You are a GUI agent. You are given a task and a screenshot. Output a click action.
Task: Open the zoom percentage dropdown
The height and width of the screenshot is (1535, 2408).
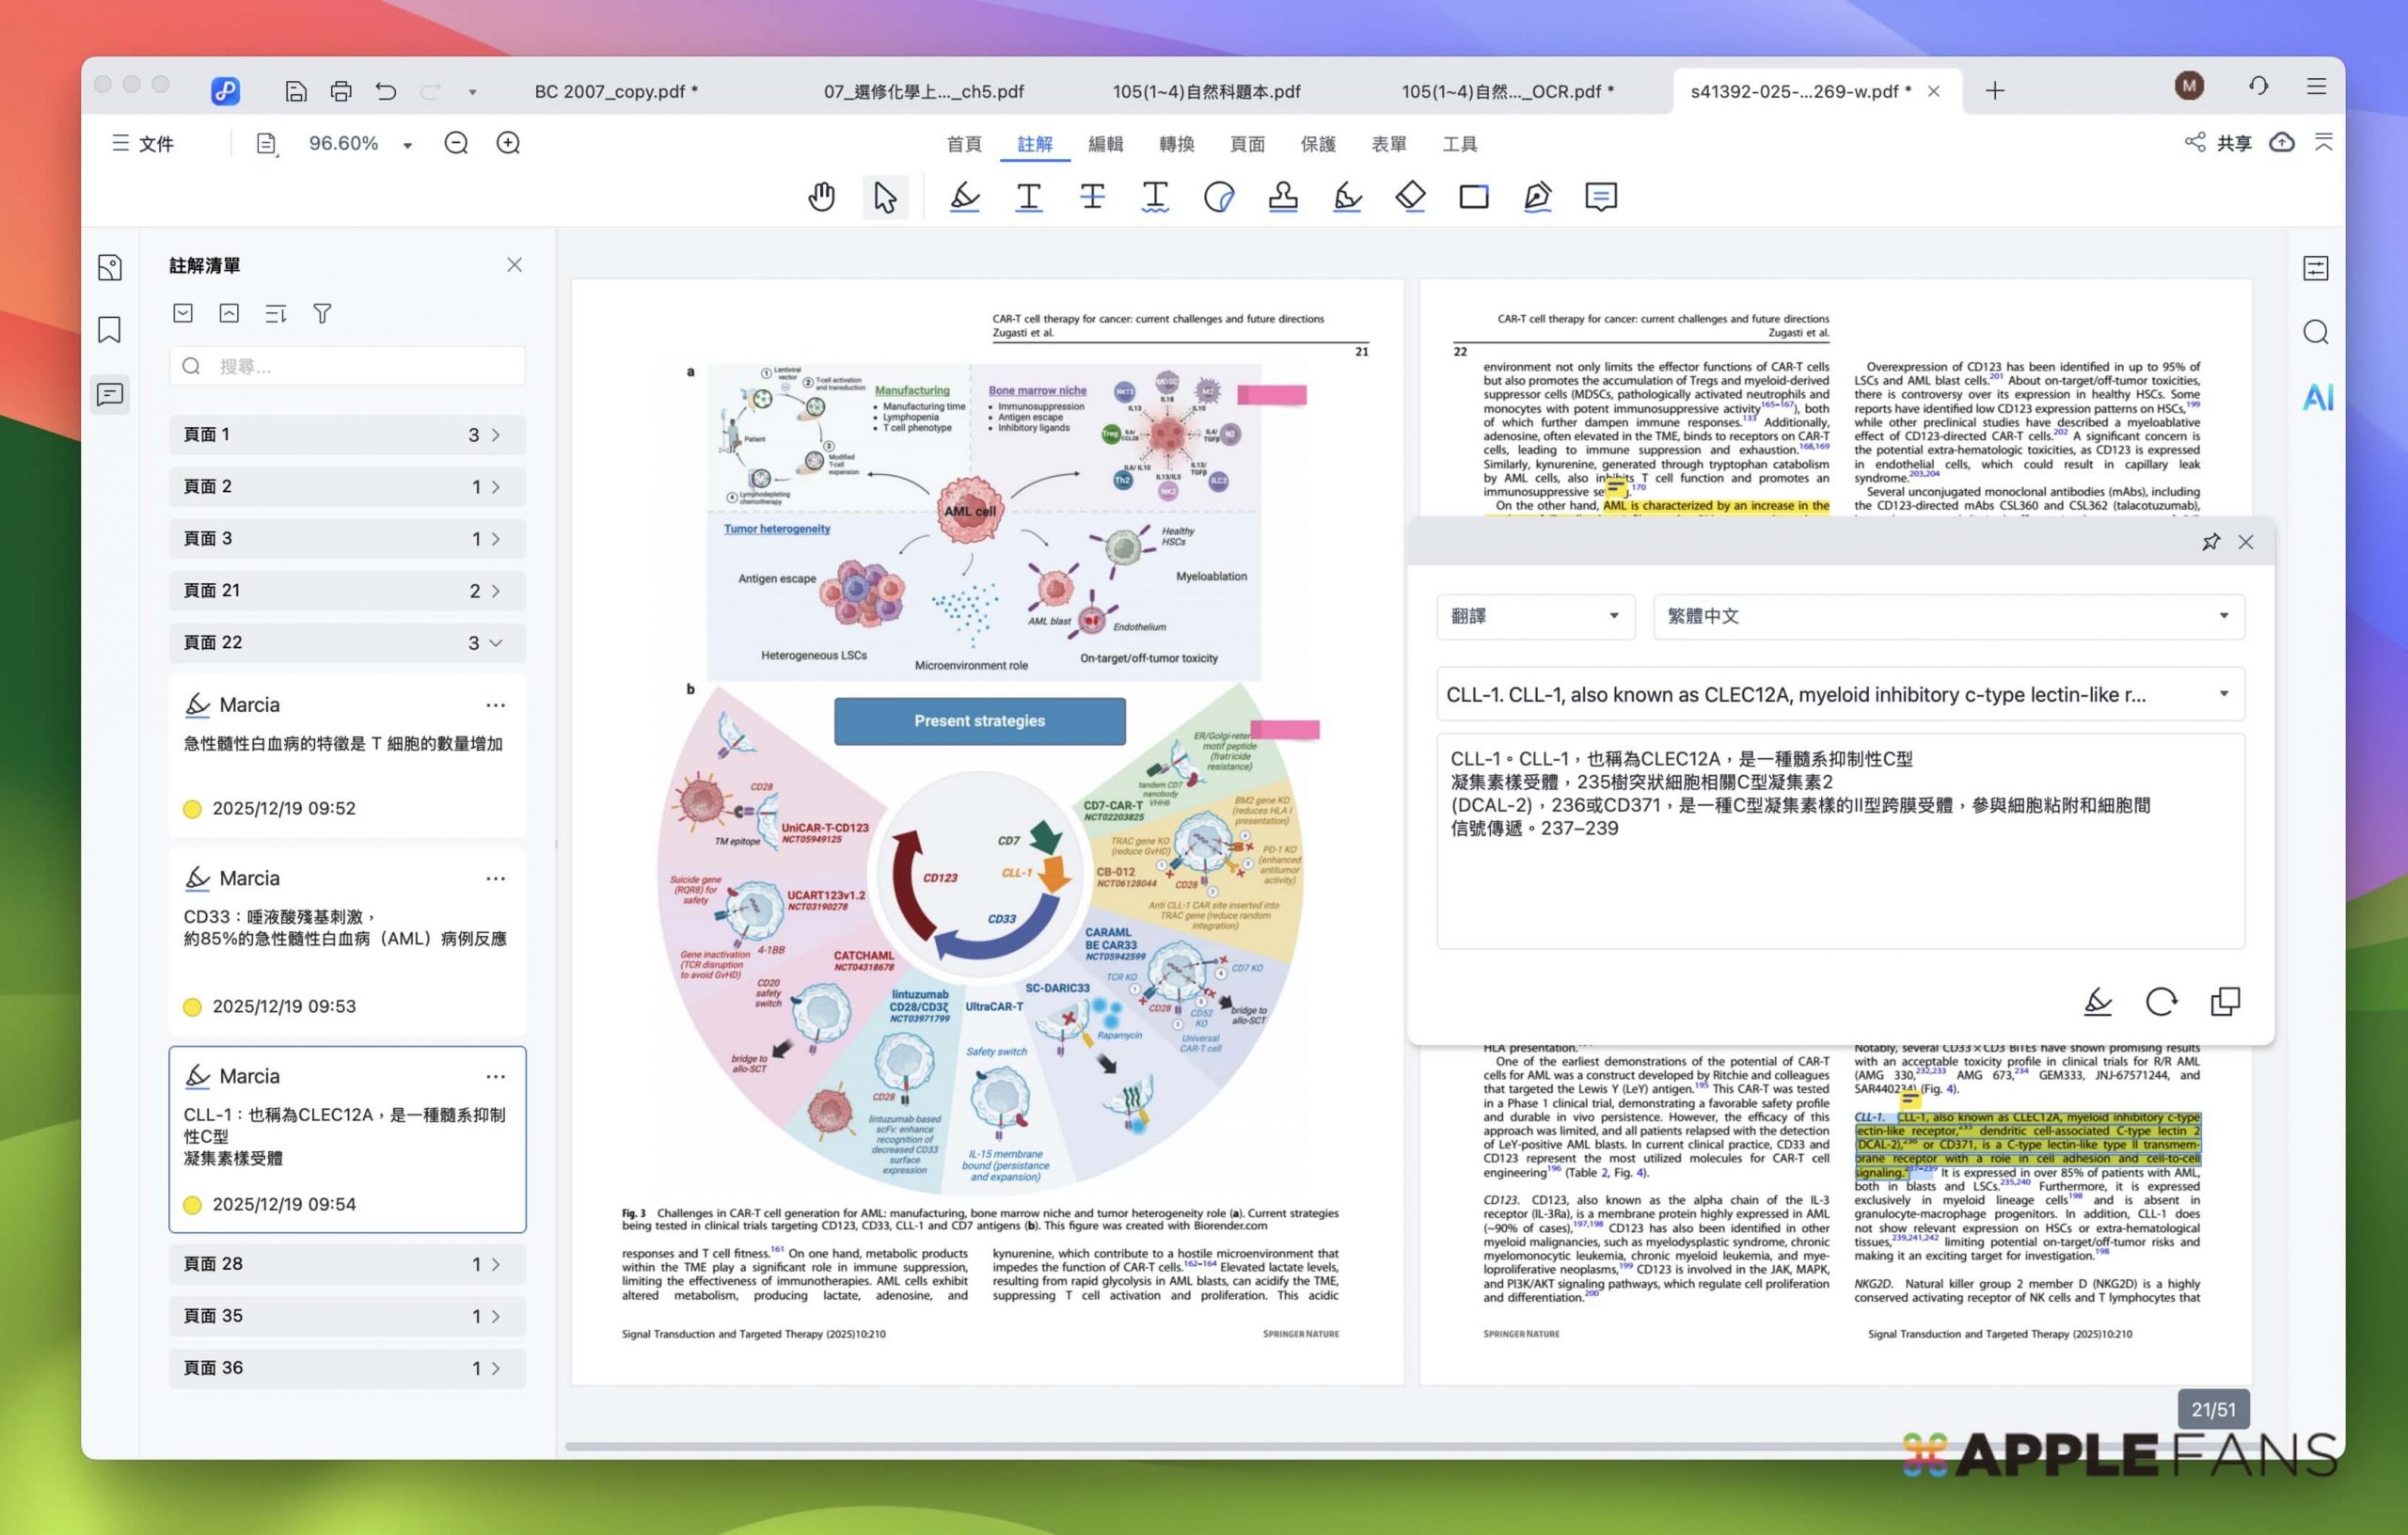(x=407, y=144)
